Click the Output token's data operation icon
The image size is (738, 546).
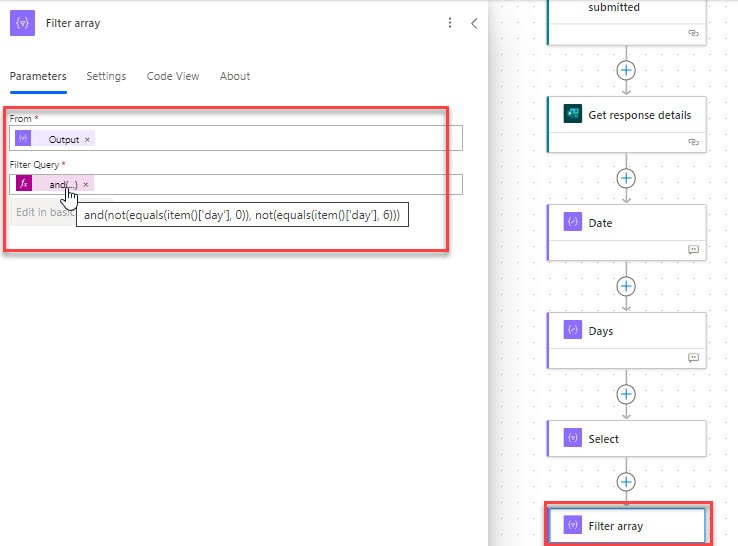coord(23,138)
